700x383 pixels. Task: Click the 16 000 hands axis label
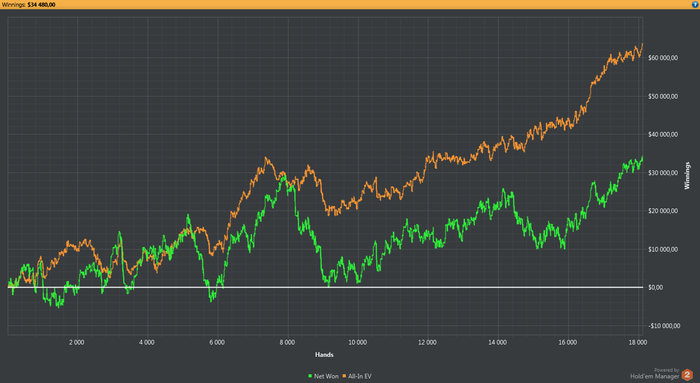click(x=567, y=342)
